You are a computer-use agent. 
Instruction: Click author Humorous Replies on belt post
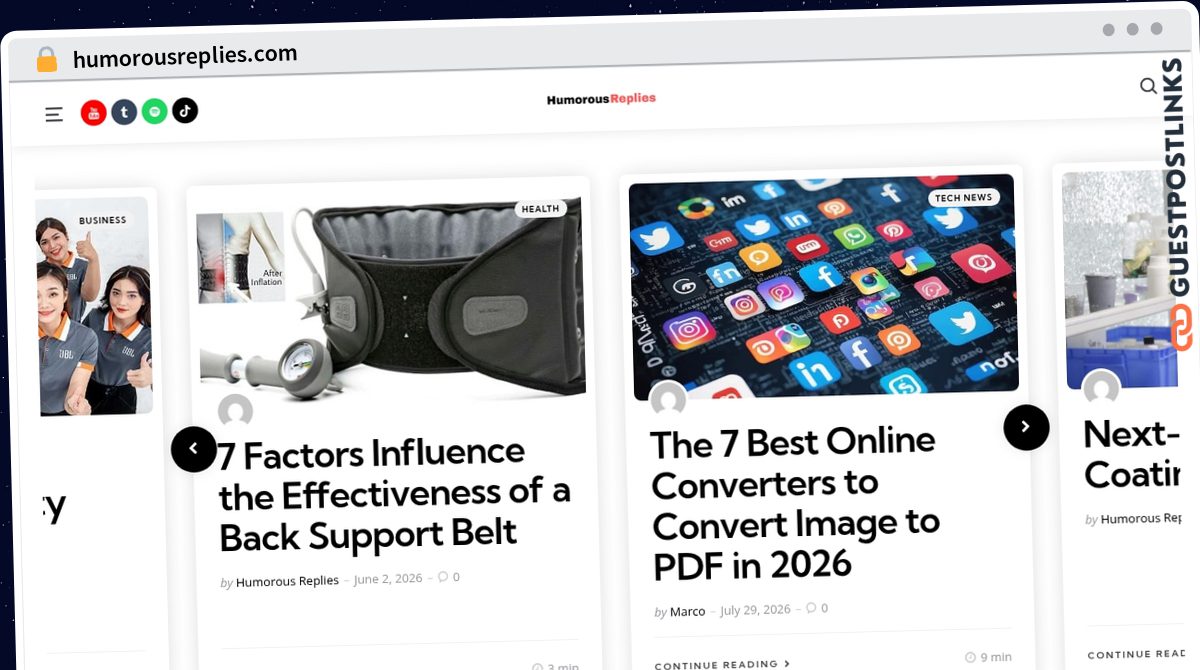coord(287,581)
